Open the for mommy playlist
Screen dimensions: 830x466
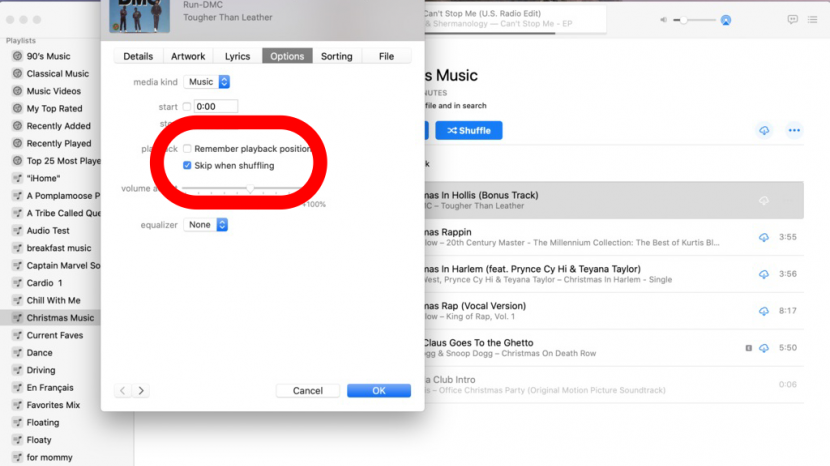pos(50,458)
